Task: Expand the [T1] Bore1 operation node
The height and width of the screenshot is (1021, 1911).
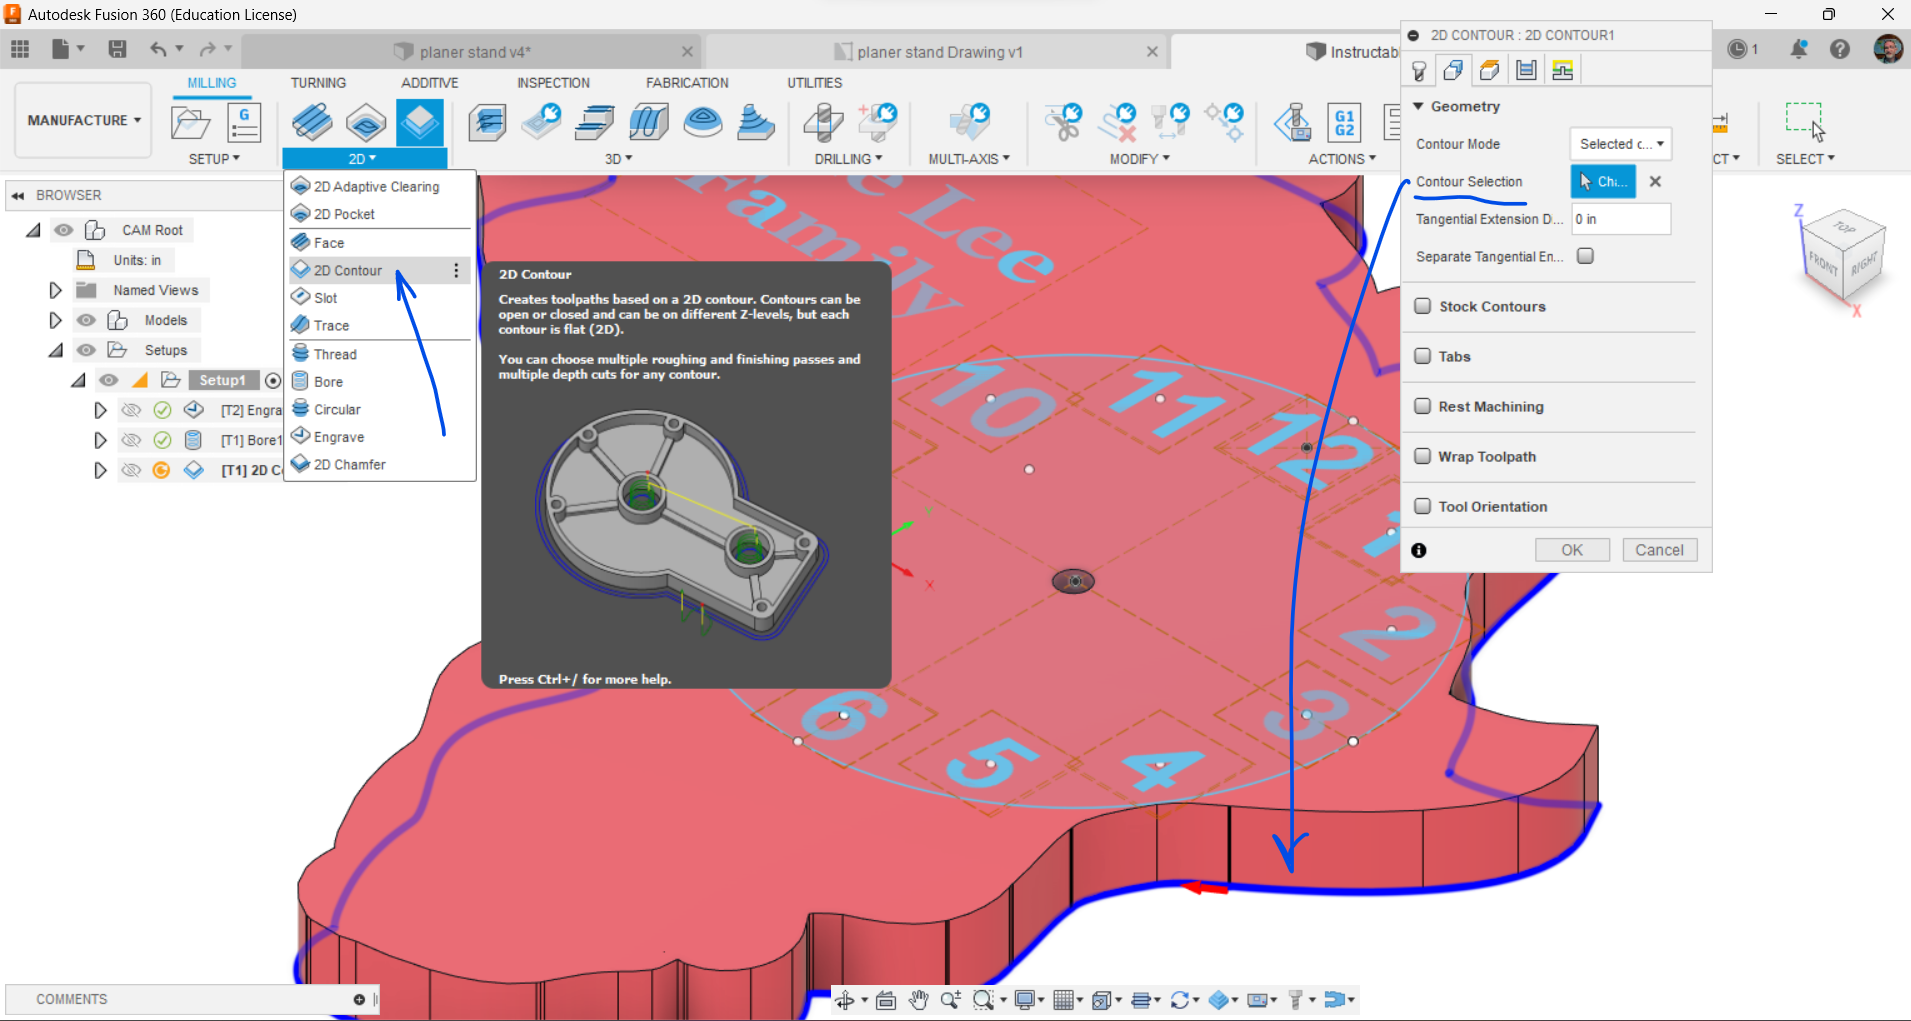Action: click(100, 440)
